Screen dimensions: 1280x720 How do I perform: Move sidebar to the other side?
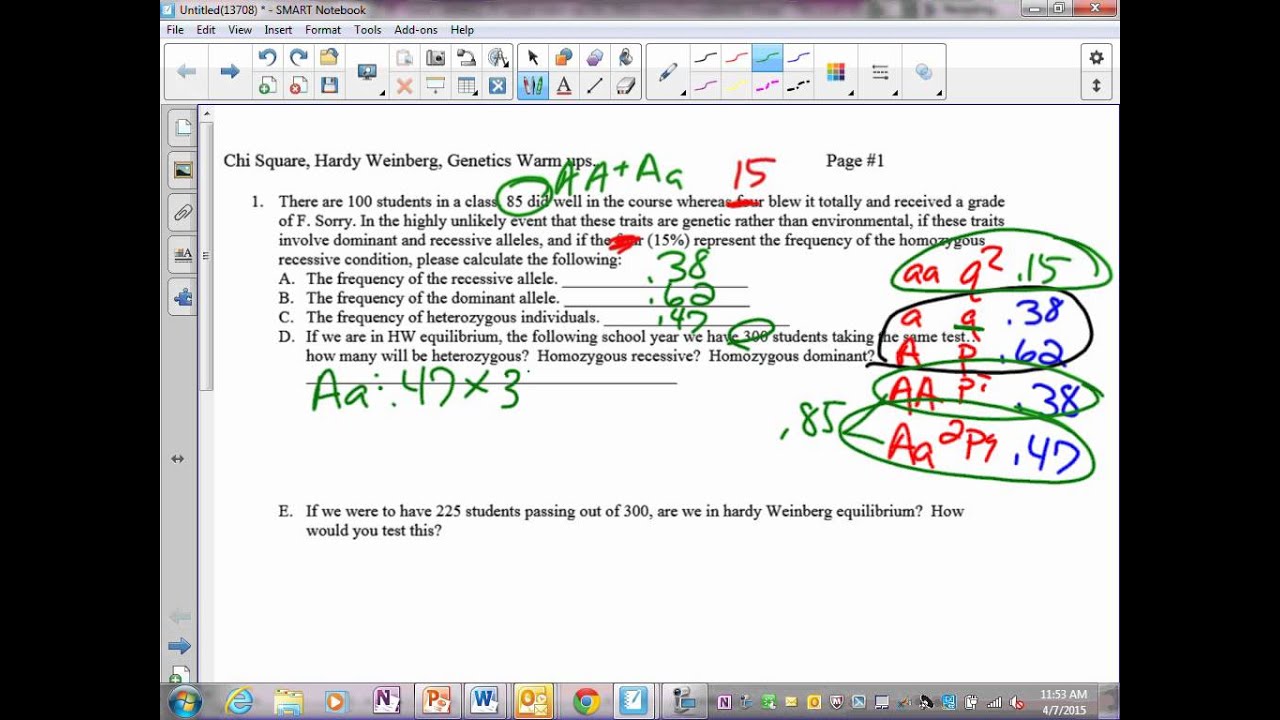pos(178,459)
